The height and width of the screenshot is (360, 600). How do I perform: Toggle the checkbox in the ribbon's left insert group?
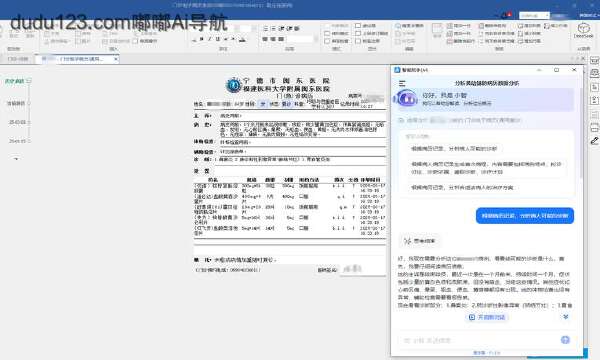135,41
